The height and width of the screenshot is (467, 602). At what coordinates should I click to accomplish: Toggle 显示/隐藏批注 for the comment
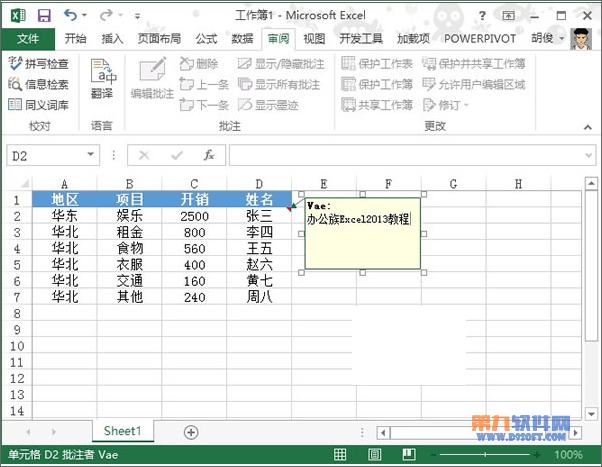click(x=281, y=63)
